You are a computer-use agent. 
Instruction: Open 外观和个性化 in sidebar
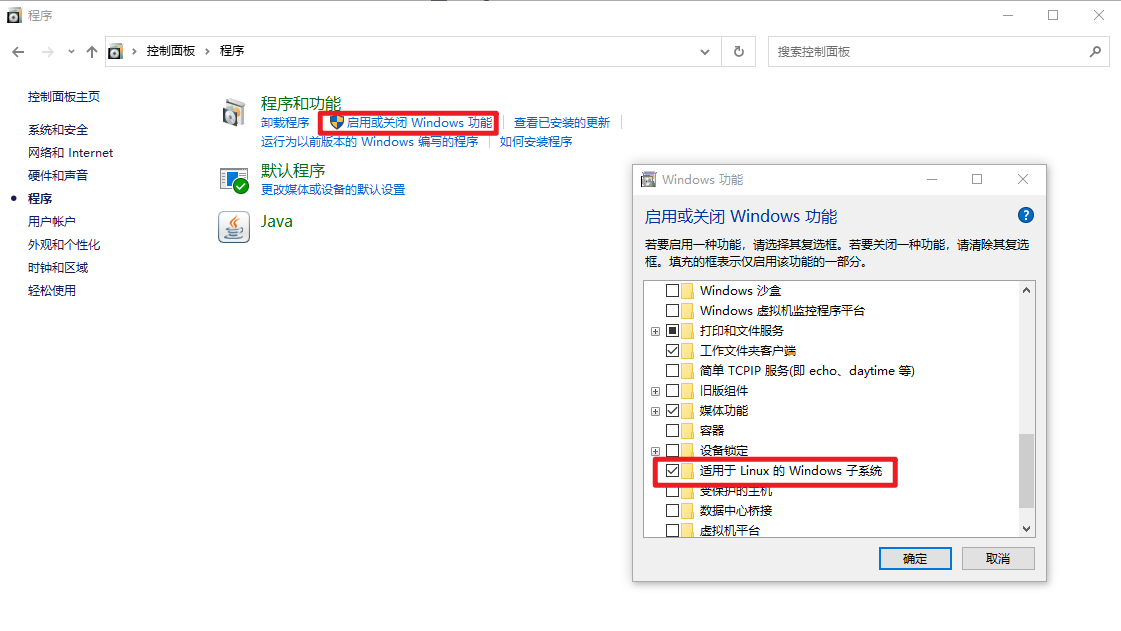[64, 244]
